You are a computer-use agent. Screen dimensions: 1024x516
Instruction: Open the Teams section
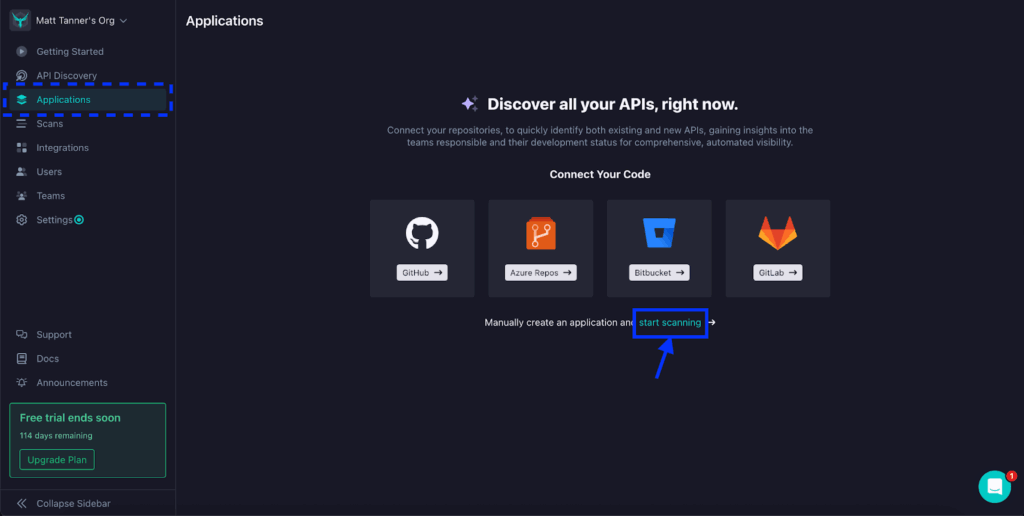50,196
